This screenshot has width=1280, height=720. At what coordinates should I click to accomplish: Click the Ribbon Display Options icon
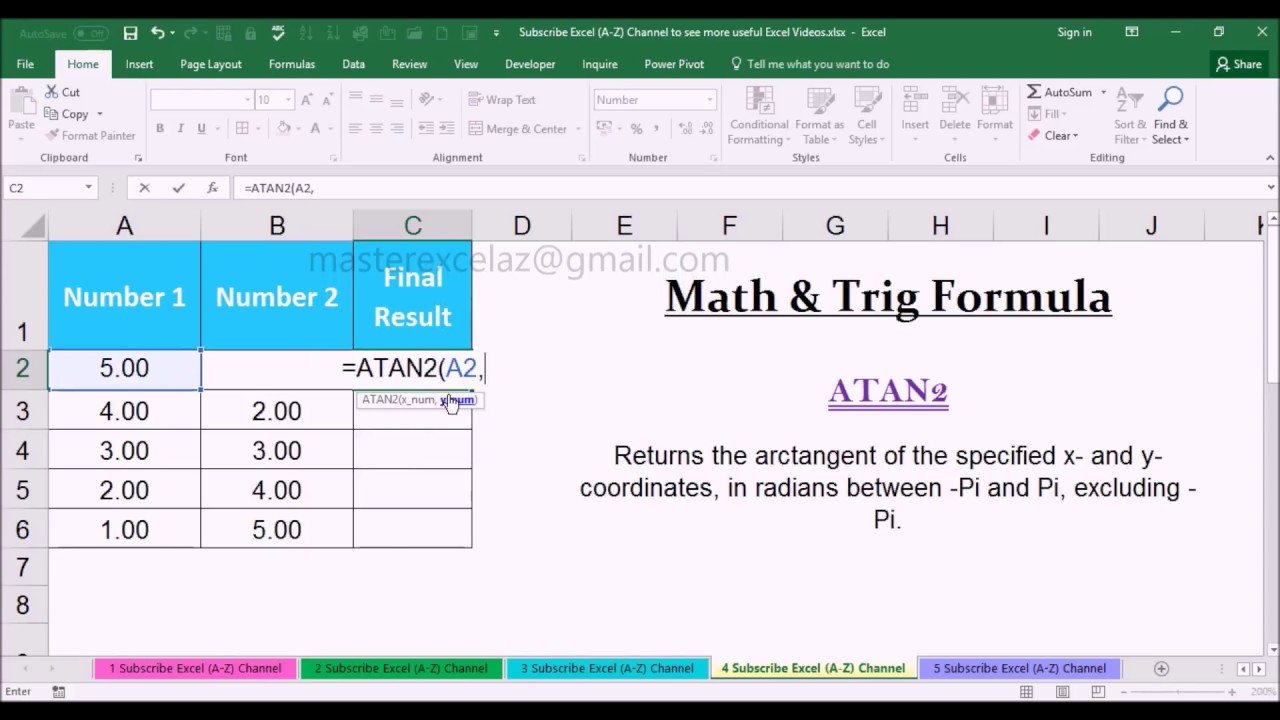(1132, 32)
